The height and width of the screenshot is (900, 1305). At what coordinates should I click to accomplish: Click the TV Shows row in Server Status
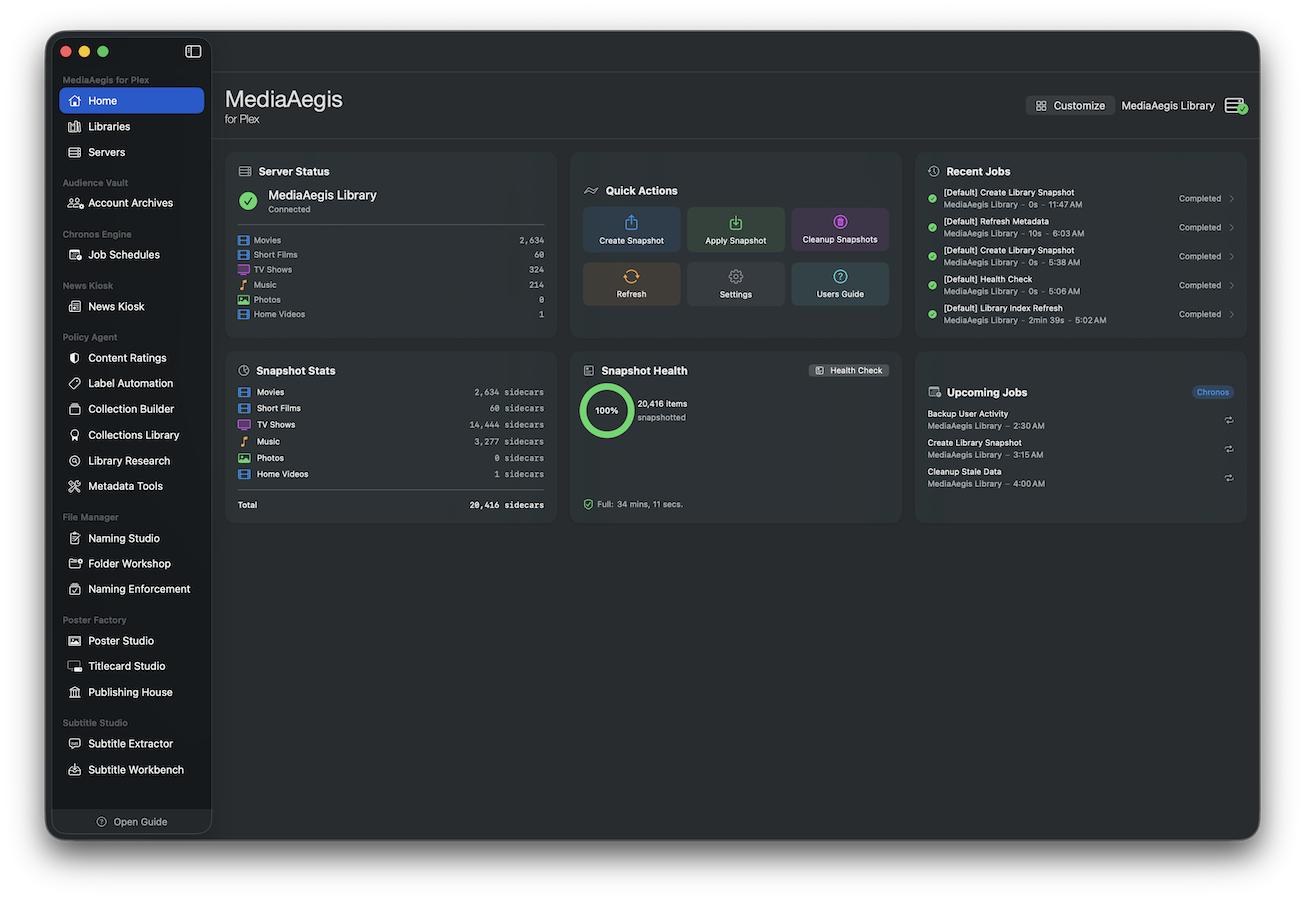(x=391, y=270)
